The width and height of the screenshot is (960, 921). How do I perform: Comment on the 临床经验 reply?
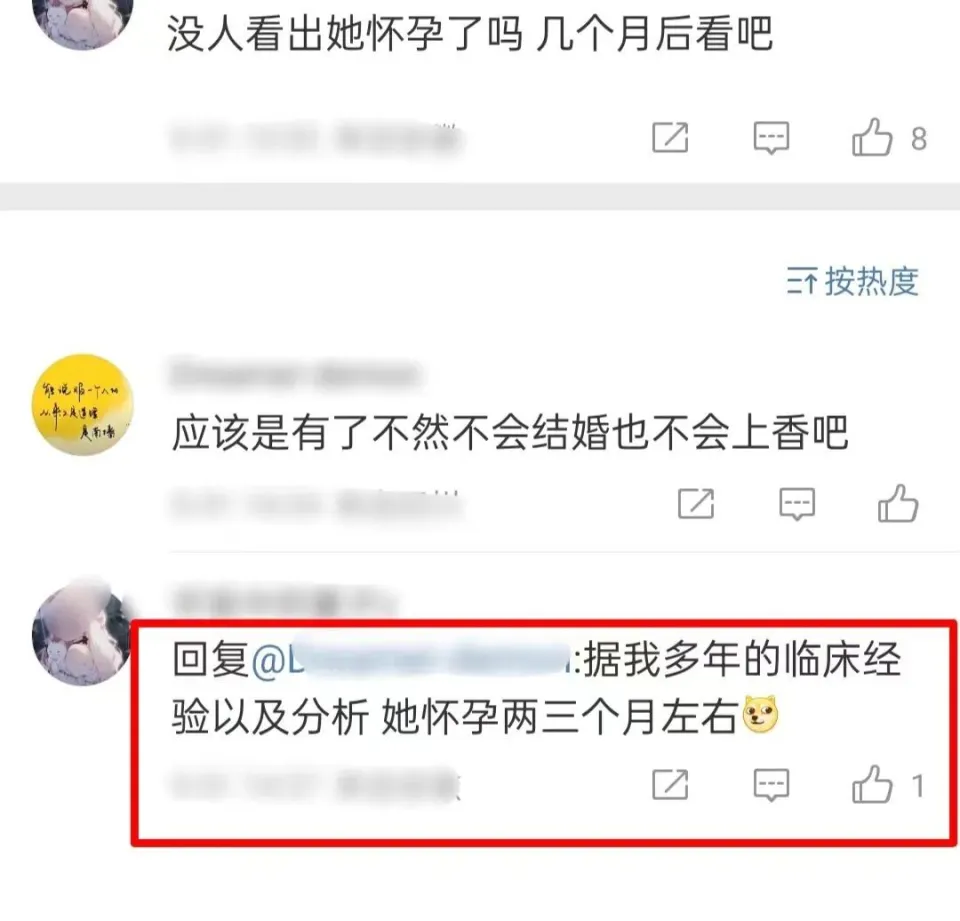(x=771, y=785)
